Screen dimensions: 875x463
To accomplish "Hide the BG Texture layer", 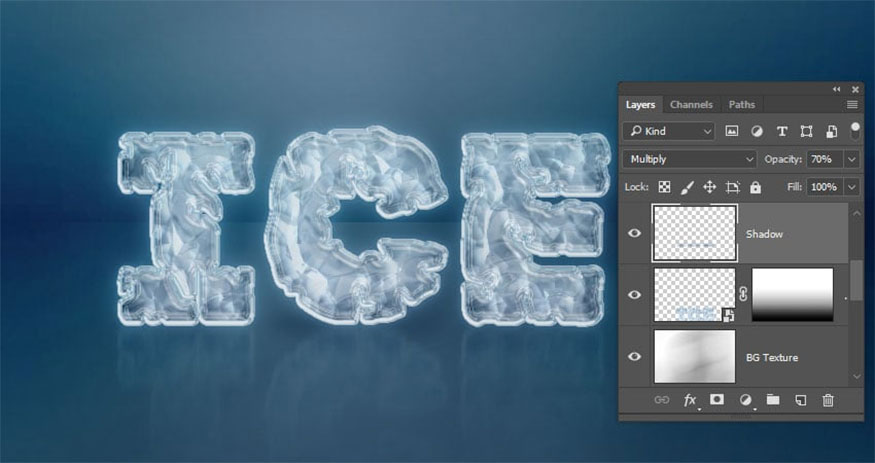I will pos(634,356).
